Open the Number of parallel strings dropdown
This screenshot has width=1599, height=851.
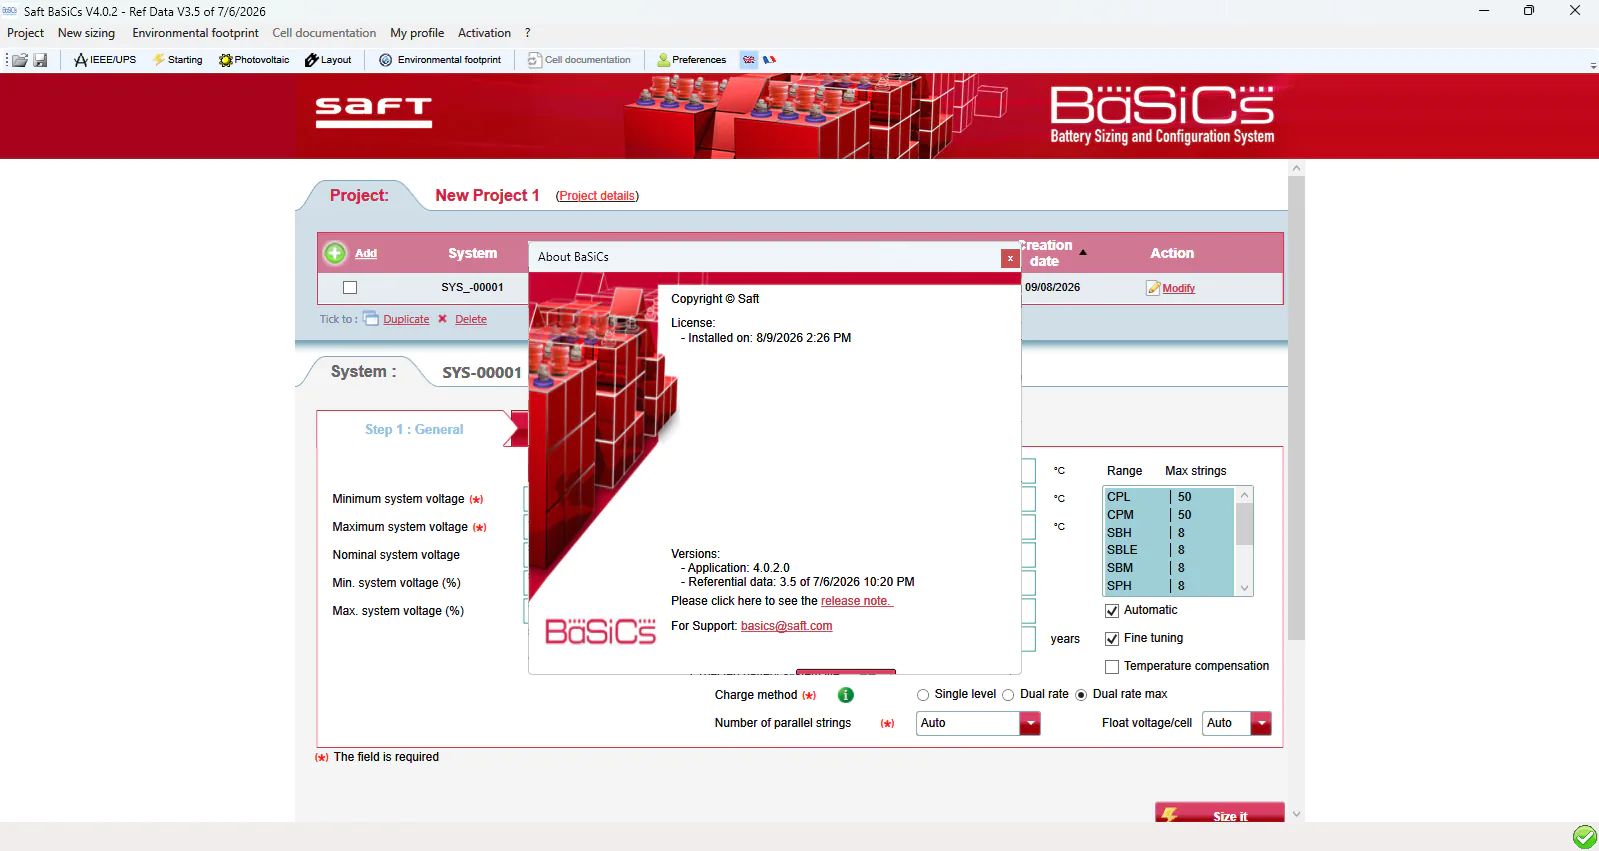coord(1030,723)
